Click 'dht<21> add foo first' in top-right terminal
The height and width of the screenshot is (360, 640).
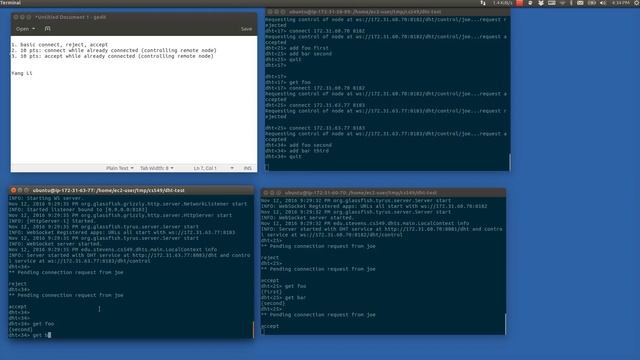point(297,48)
